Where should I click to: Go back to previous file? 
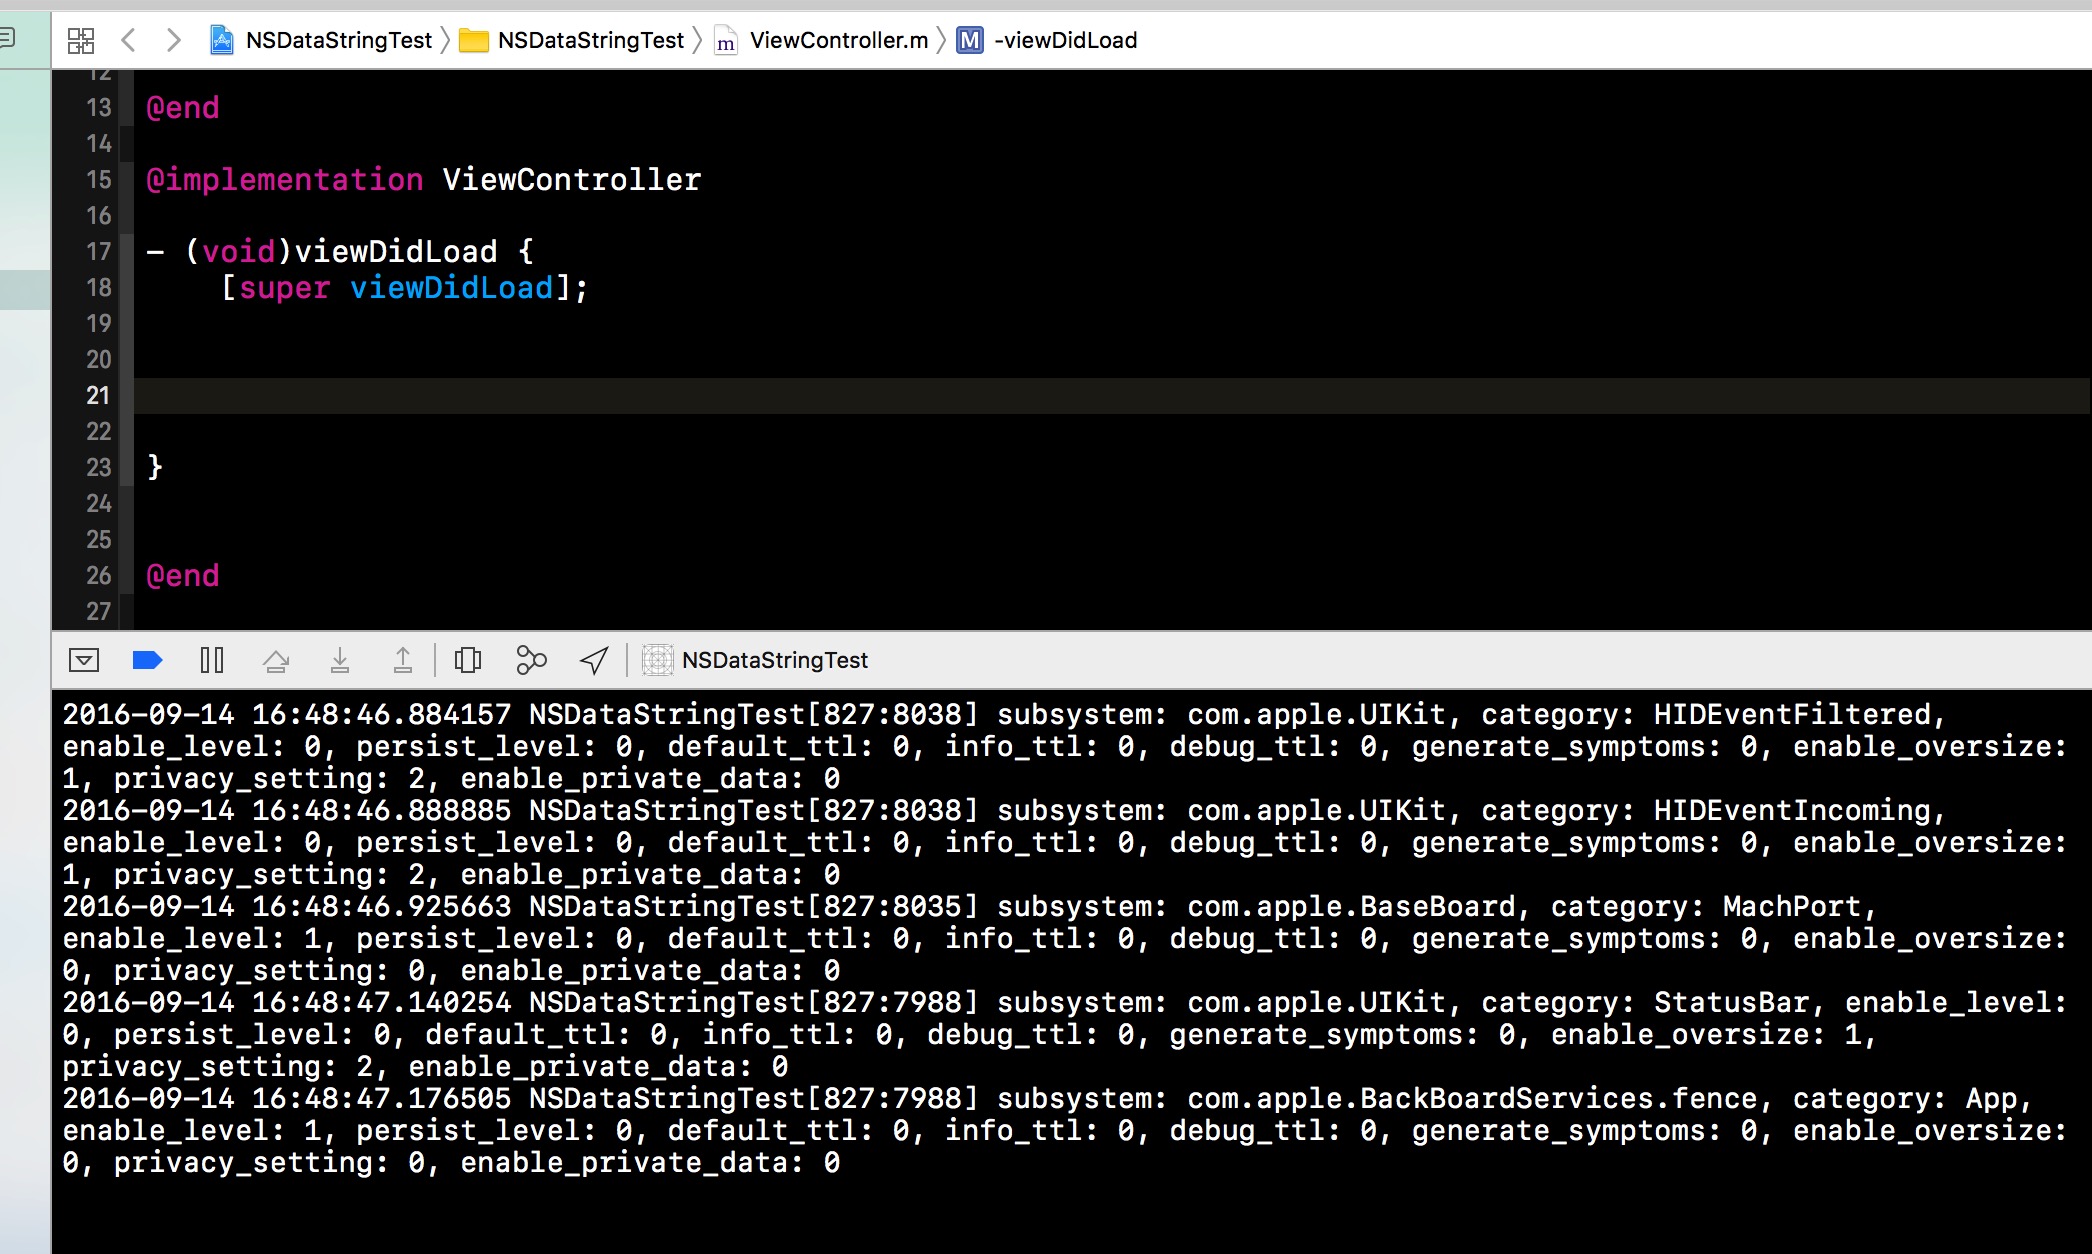click(x=128, y=40)
